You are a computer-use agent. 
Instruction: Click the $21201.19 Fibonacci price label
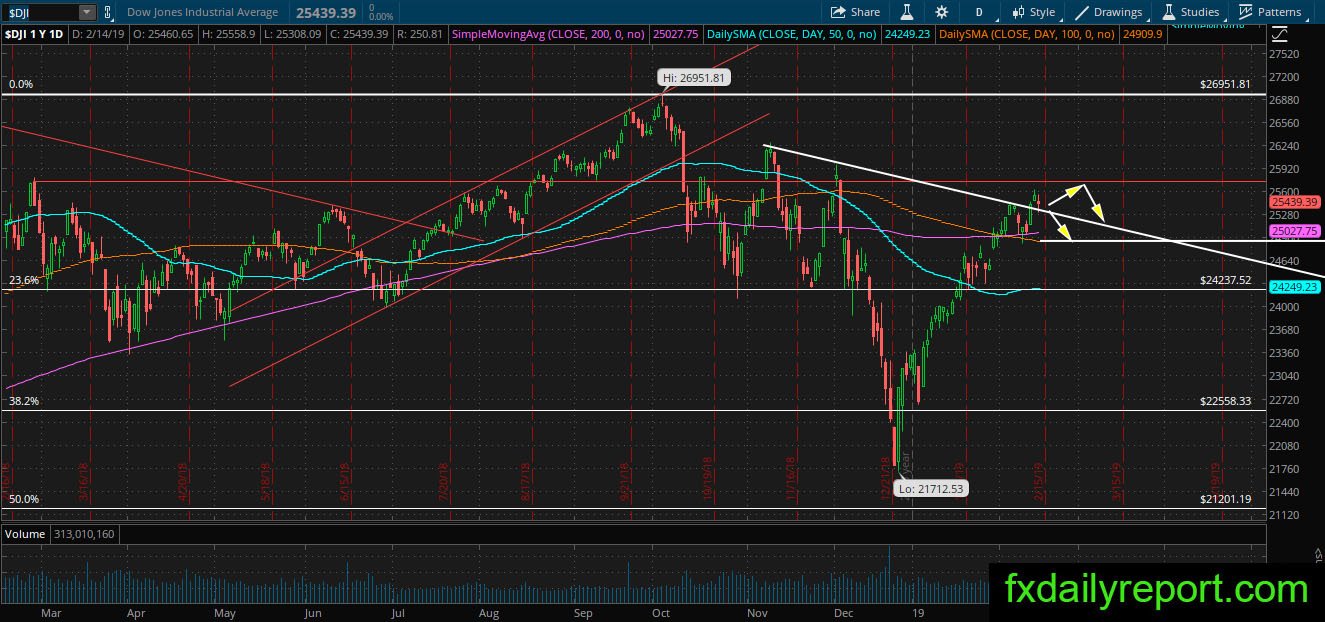[1225, 499]
